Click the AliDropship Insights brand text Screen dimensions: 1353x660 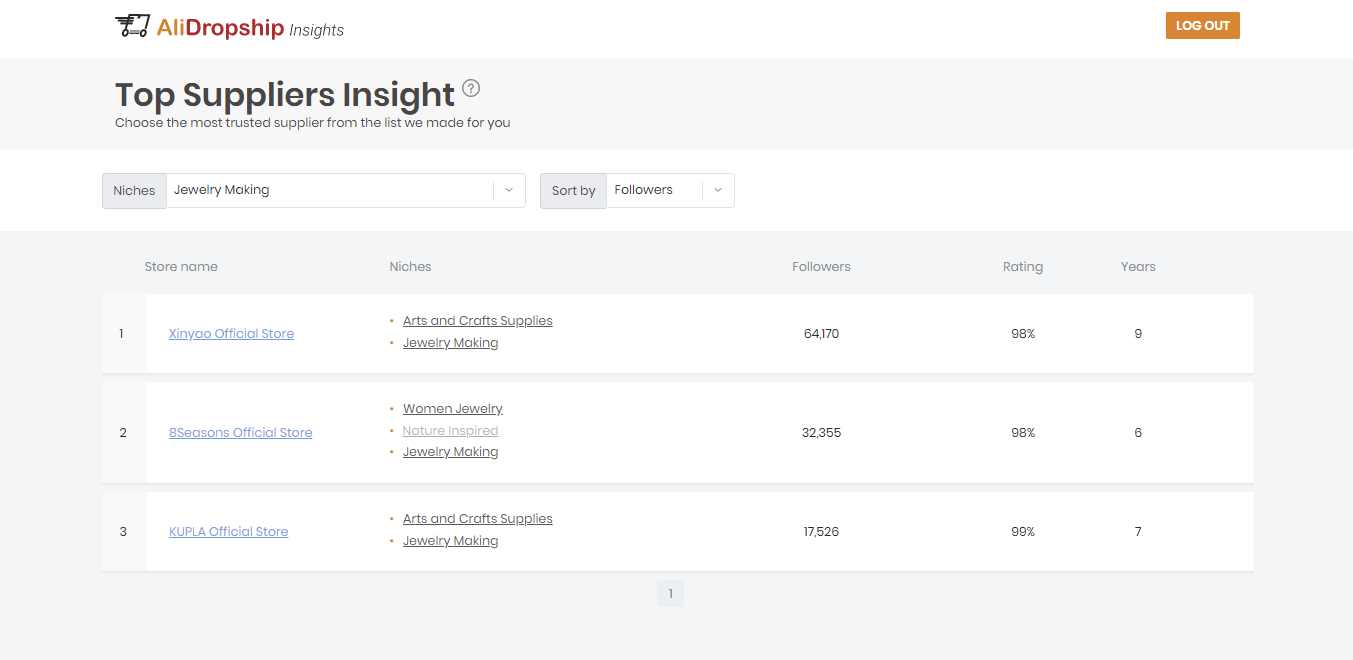[x=250, y=28]
